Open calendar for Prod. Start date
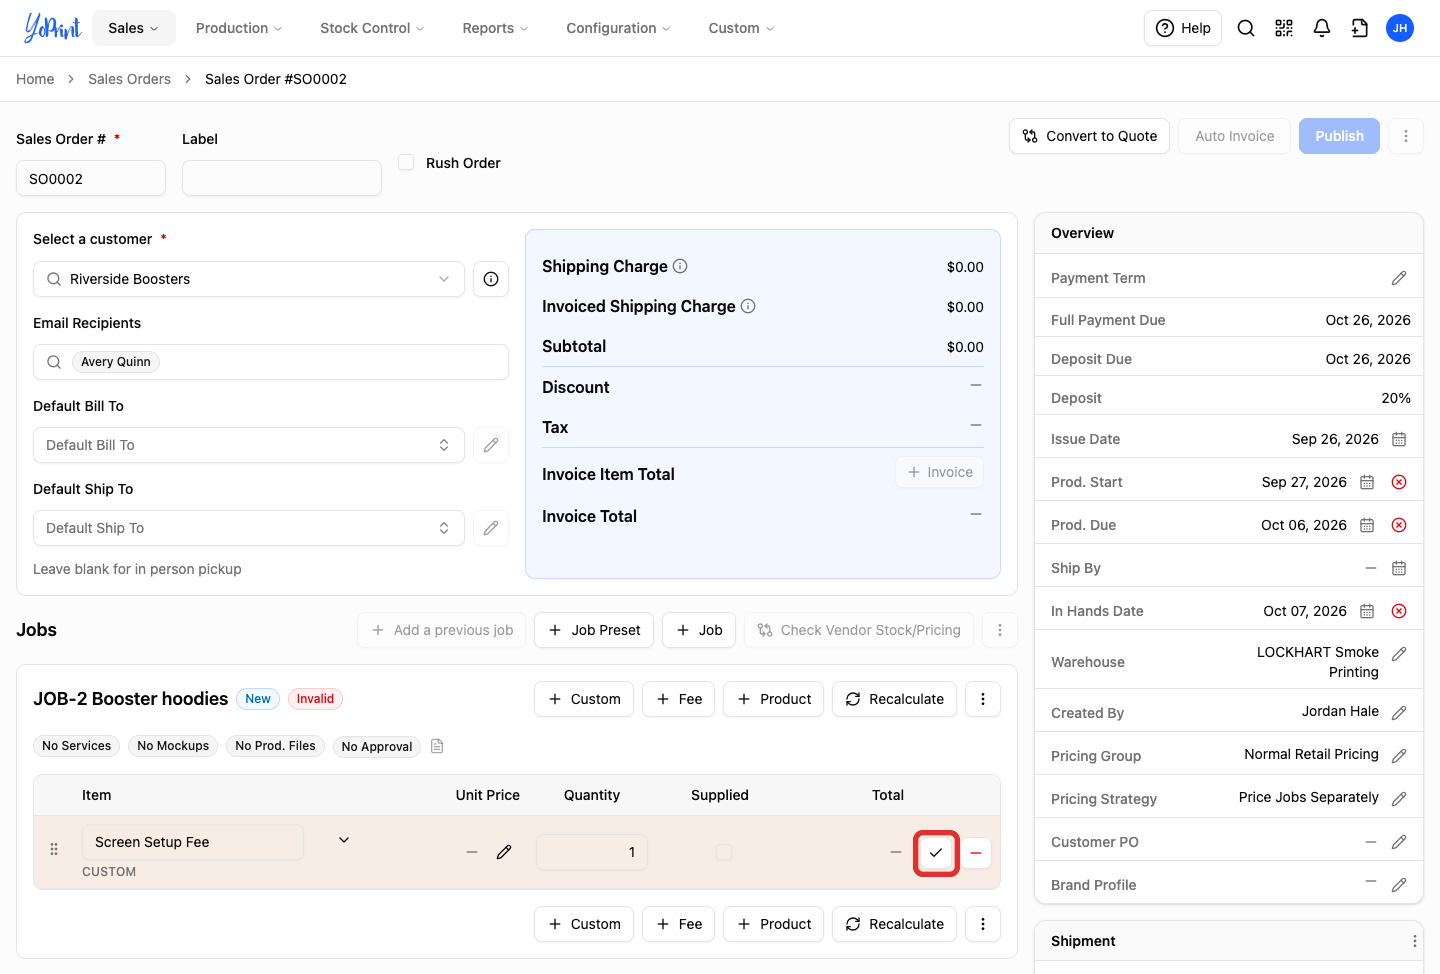 (x=1367, y=482)
